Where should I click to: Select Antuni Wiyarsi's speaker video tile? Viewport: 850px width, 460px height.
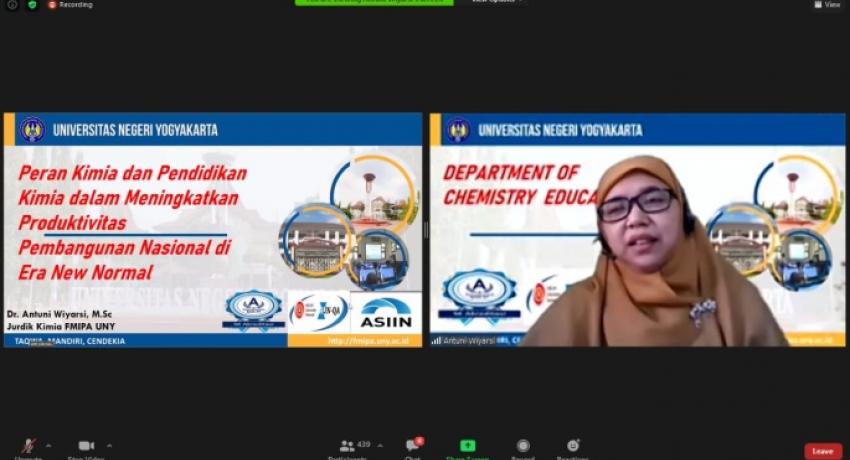638,230
